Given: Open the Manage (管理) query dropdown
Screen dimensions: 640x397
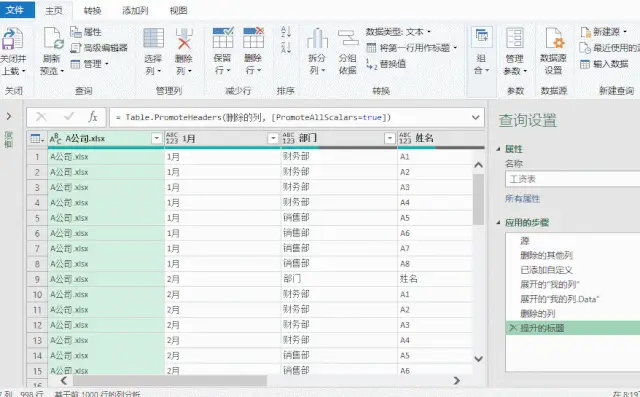Looking at the screenshot, I should tap(89, 64).
